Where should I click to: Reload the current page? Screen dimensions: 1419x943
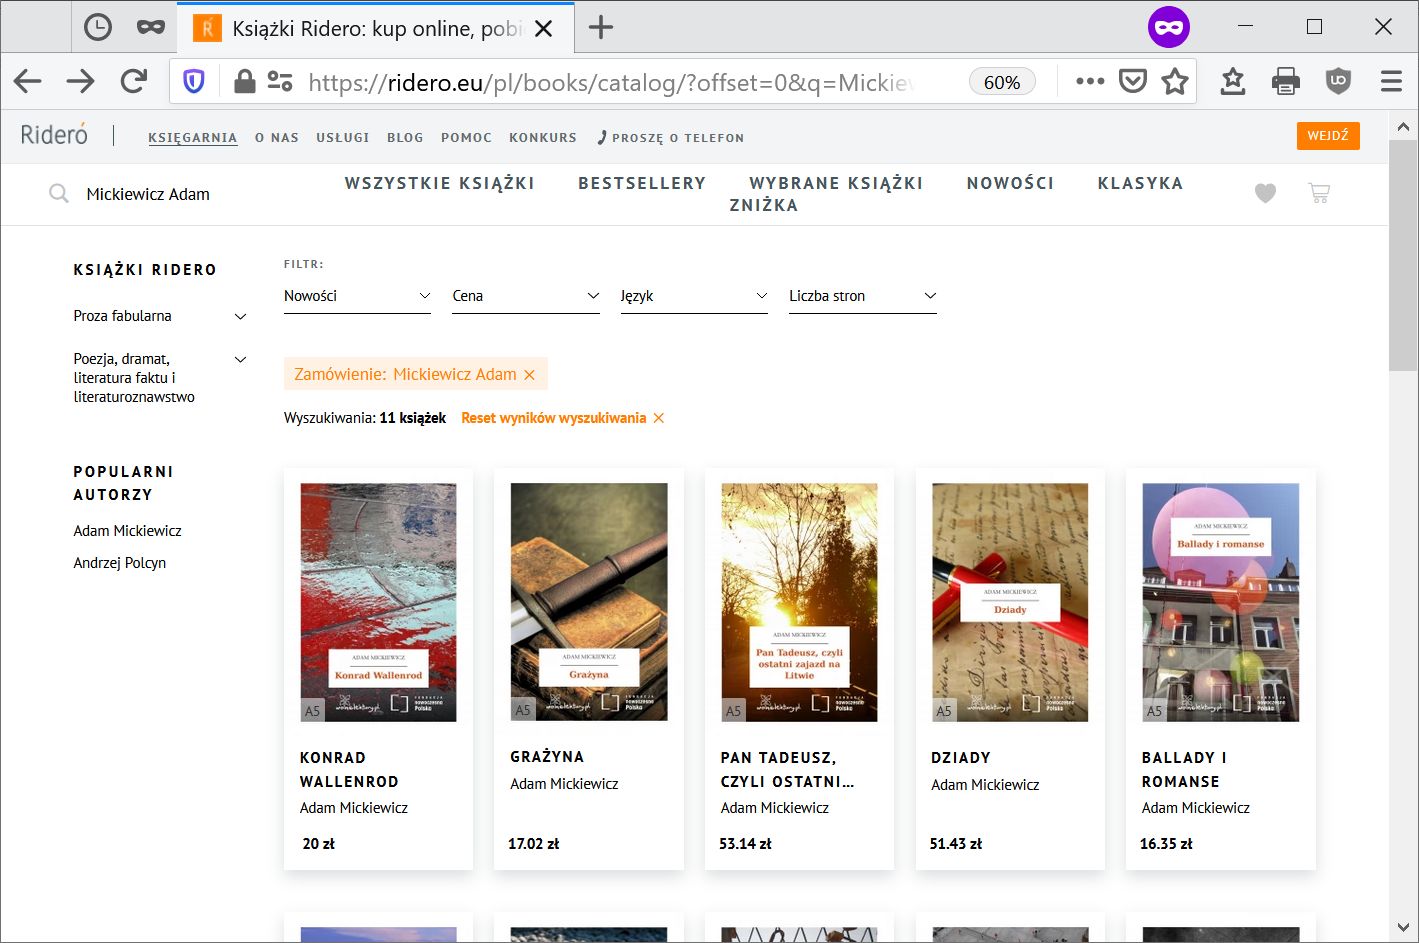[x=134, y=82]
